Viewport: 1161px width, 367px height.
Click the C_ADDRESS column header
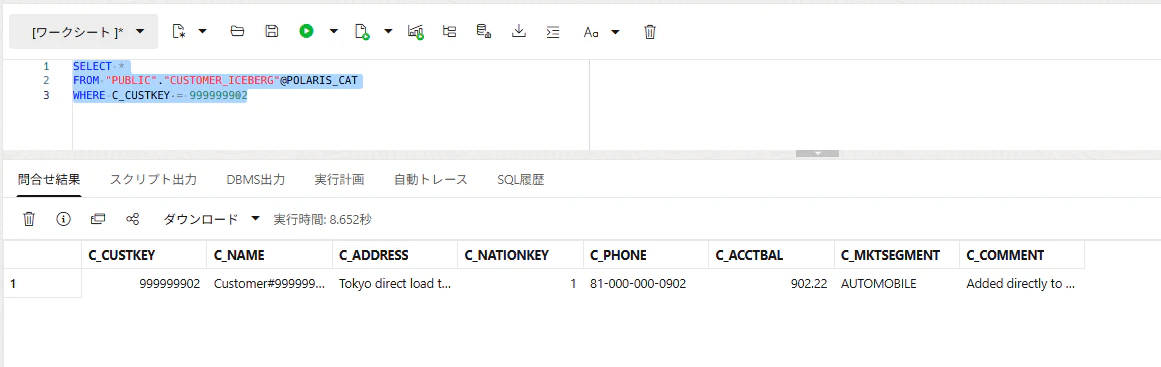click(395, 255)
